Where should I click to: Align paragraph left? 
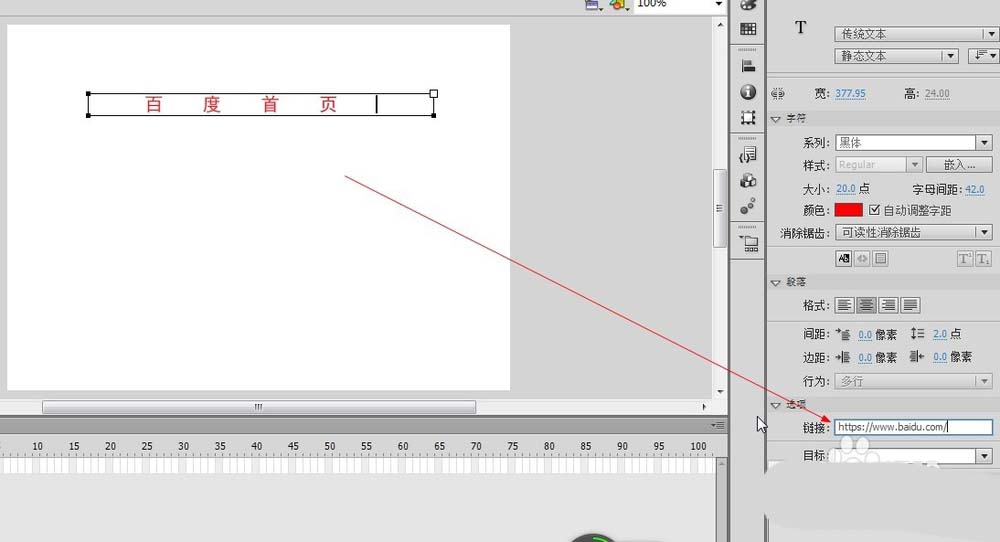pos(844,305)
